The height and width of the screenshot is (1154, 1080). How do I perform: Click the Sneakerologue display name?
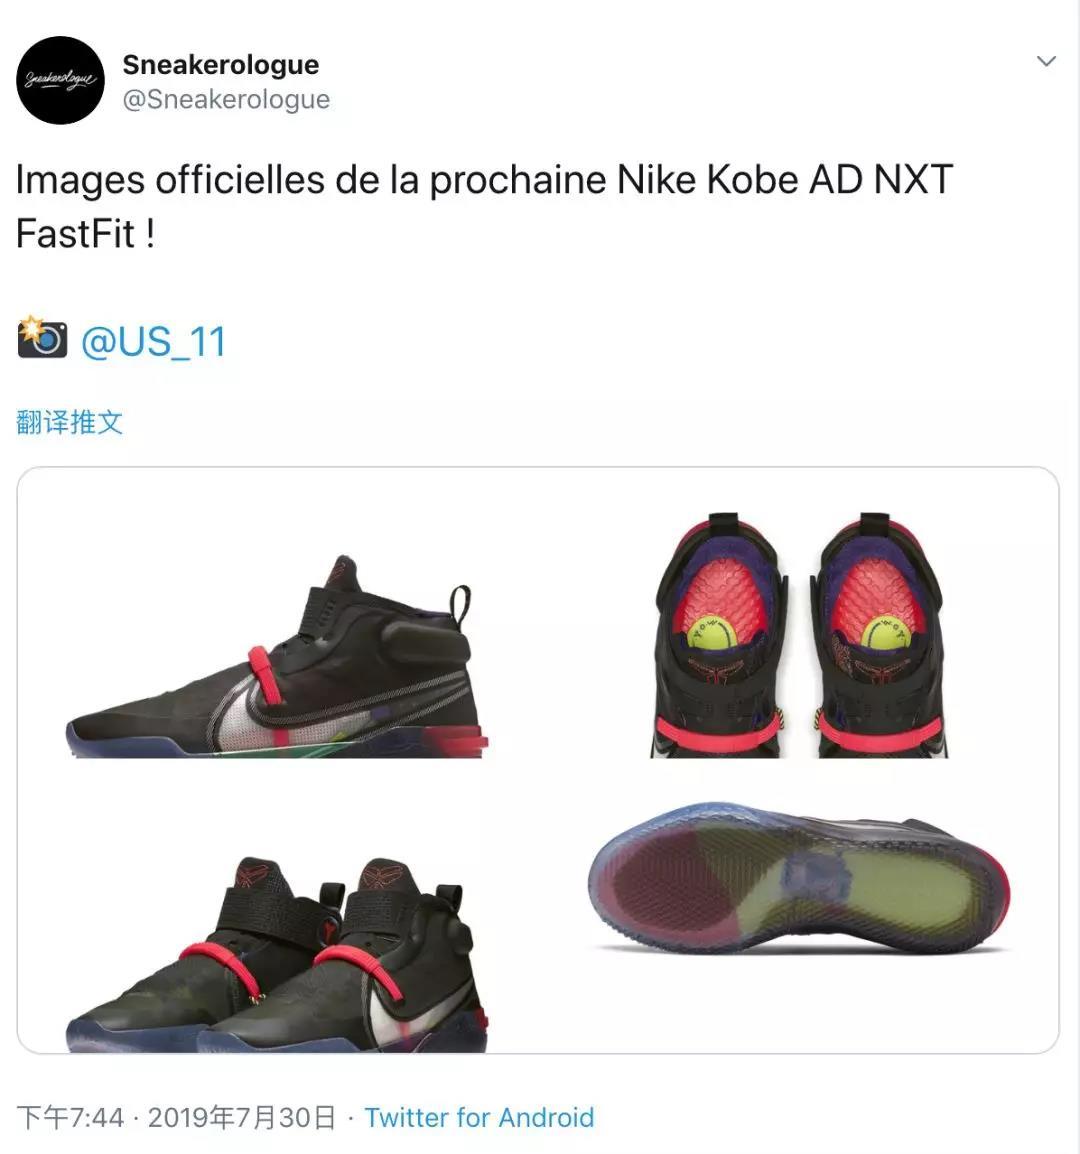tap(221, 65)
